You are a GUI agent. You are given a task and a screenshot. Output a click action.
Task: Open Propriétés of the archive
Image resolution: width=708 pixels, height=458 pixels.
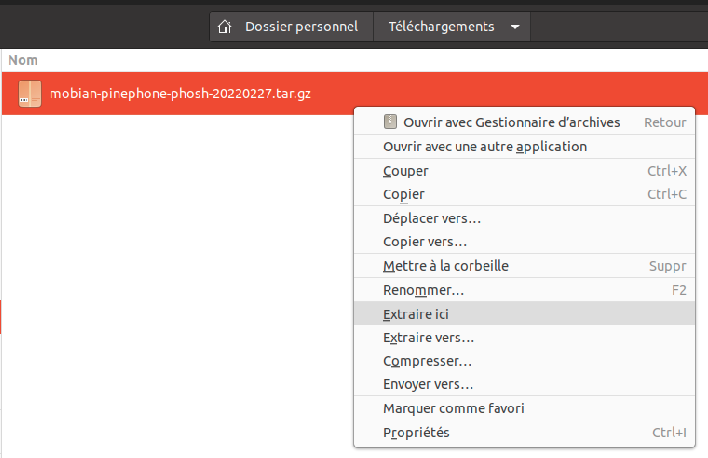click(x=416, y=432)
